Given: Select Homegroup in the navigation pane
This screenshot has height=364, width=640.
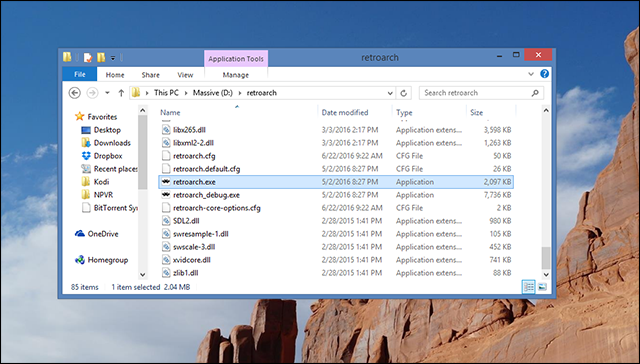Looking at the screenshot, I should [108, 260].
